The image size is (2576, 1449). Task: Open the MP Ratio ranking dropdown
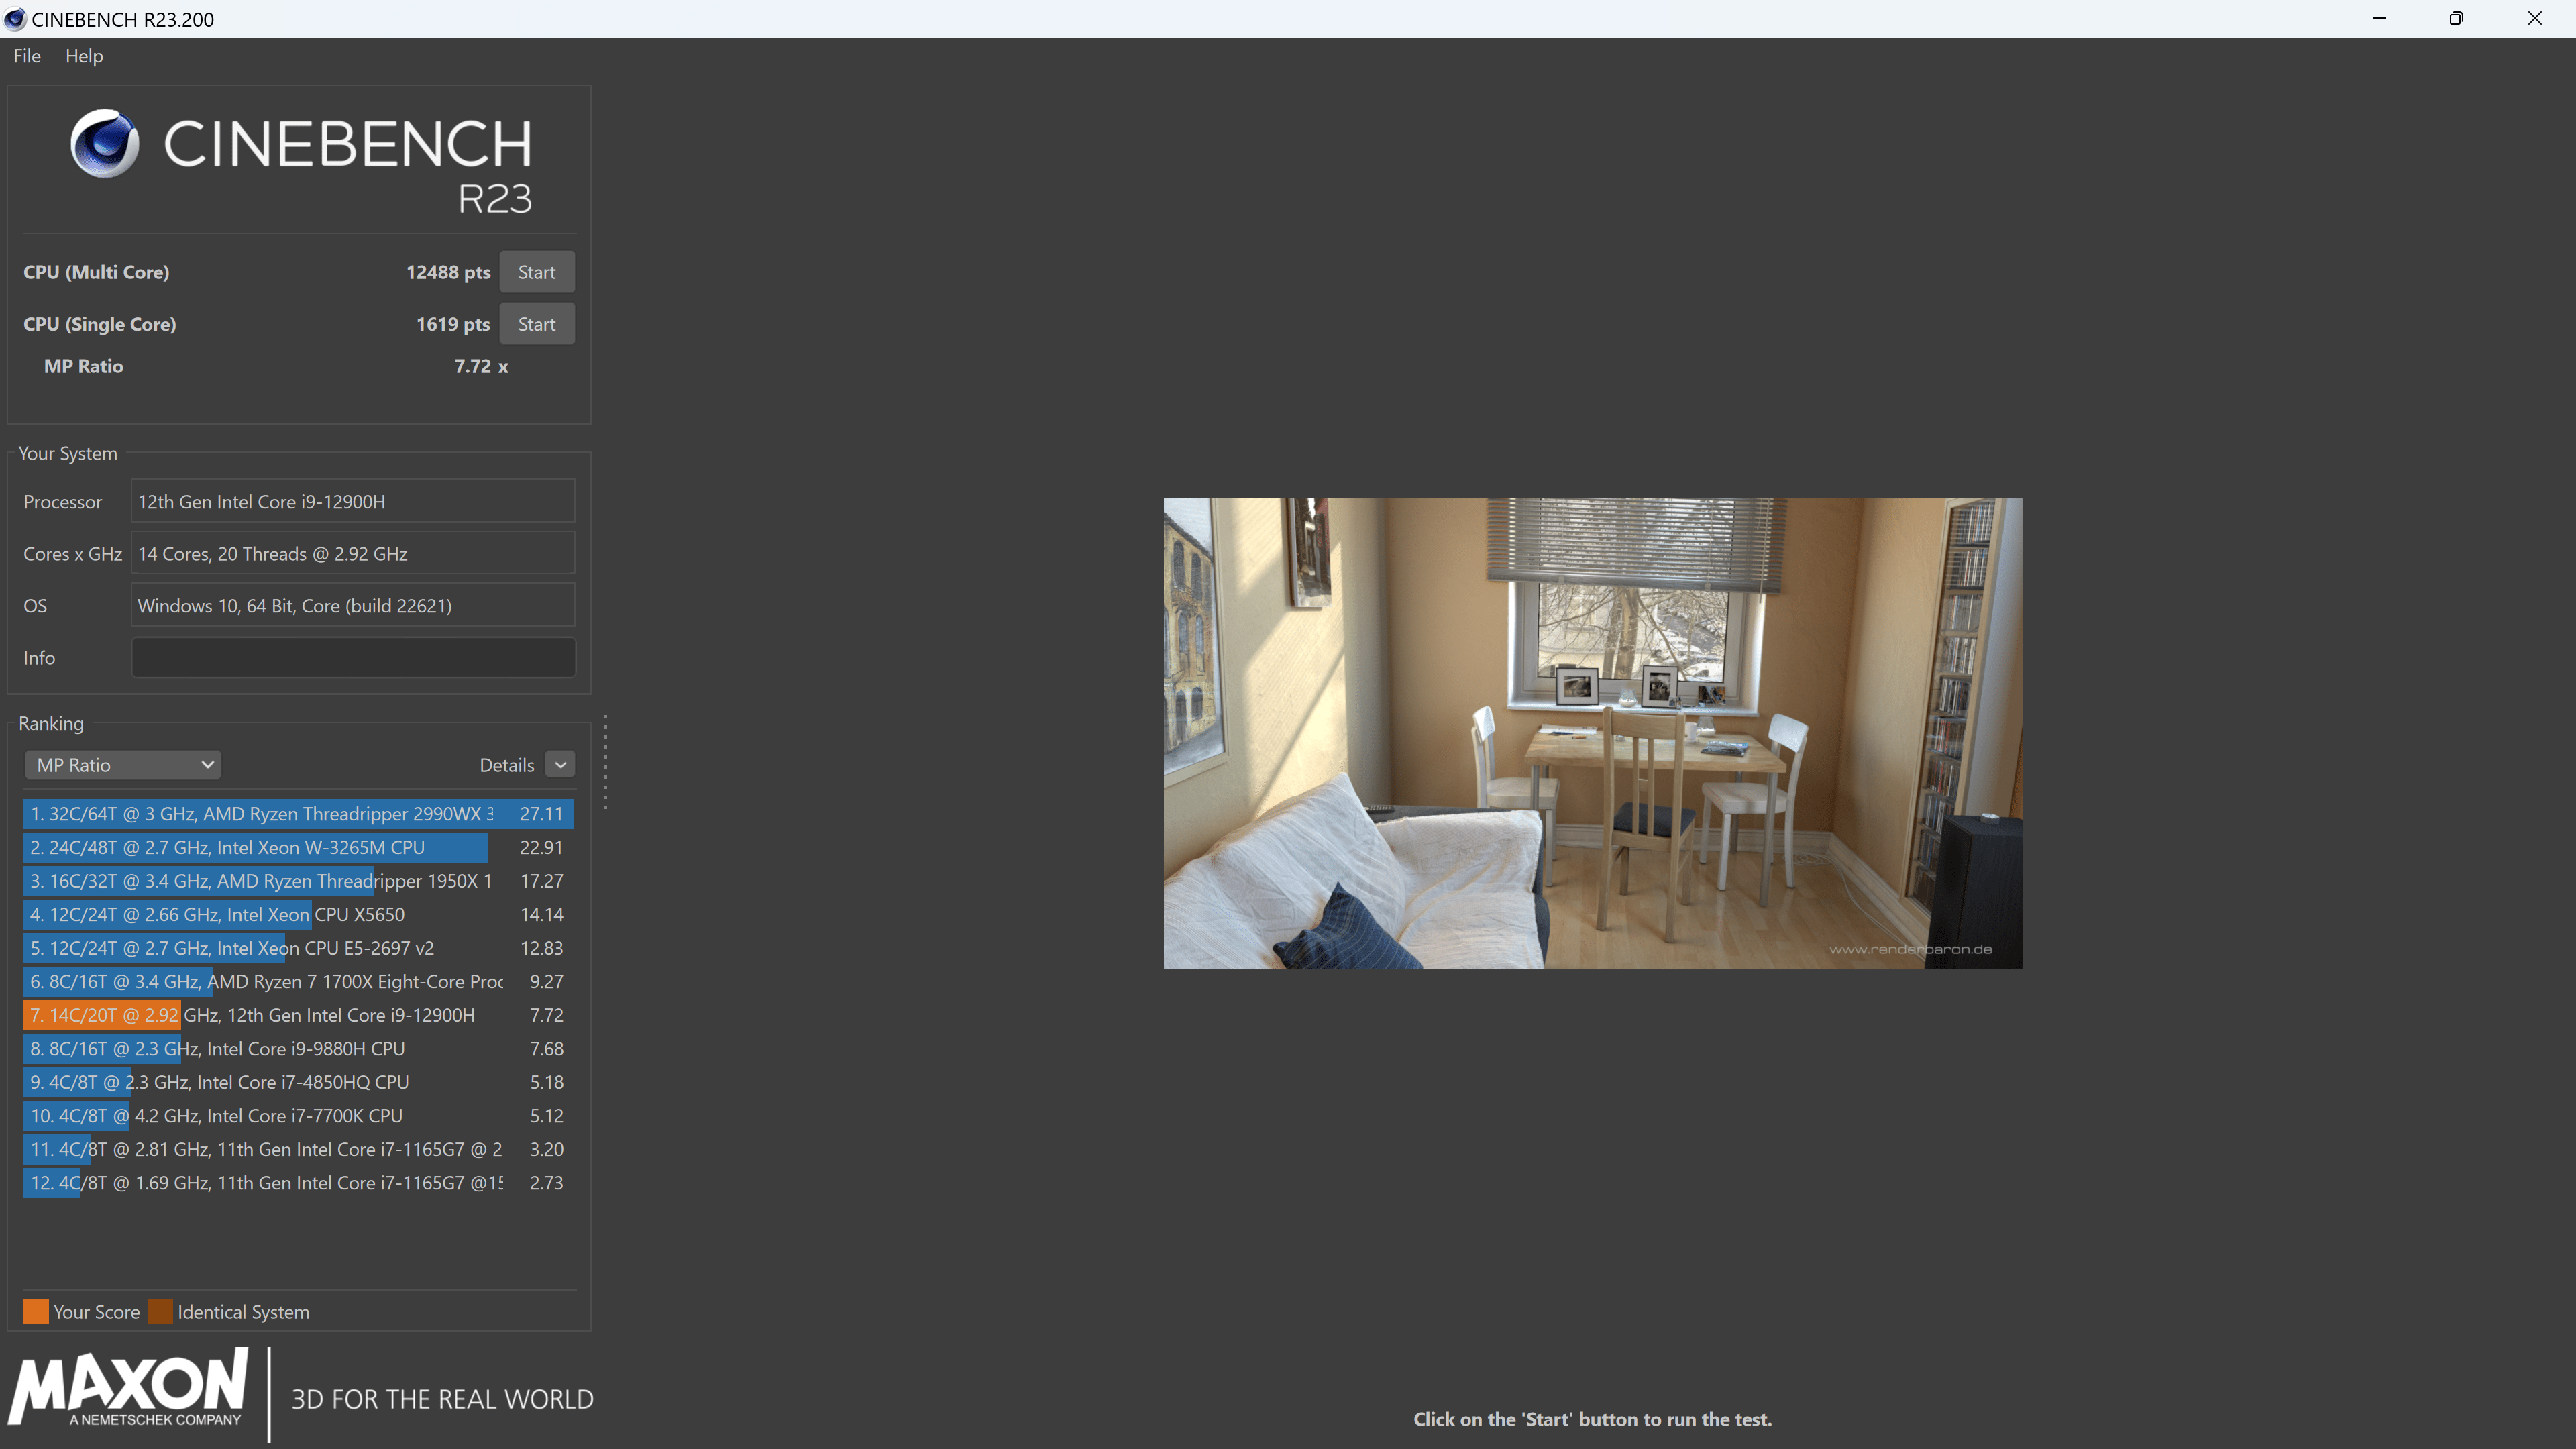(122, 765)
